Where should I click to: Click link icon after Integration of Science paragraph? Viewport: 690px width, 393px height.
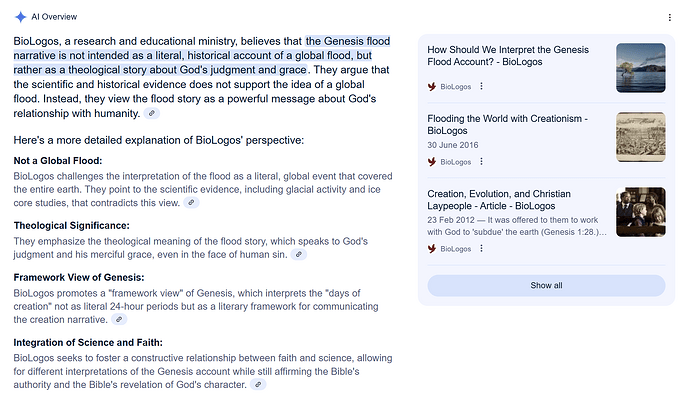pos(258,384)
